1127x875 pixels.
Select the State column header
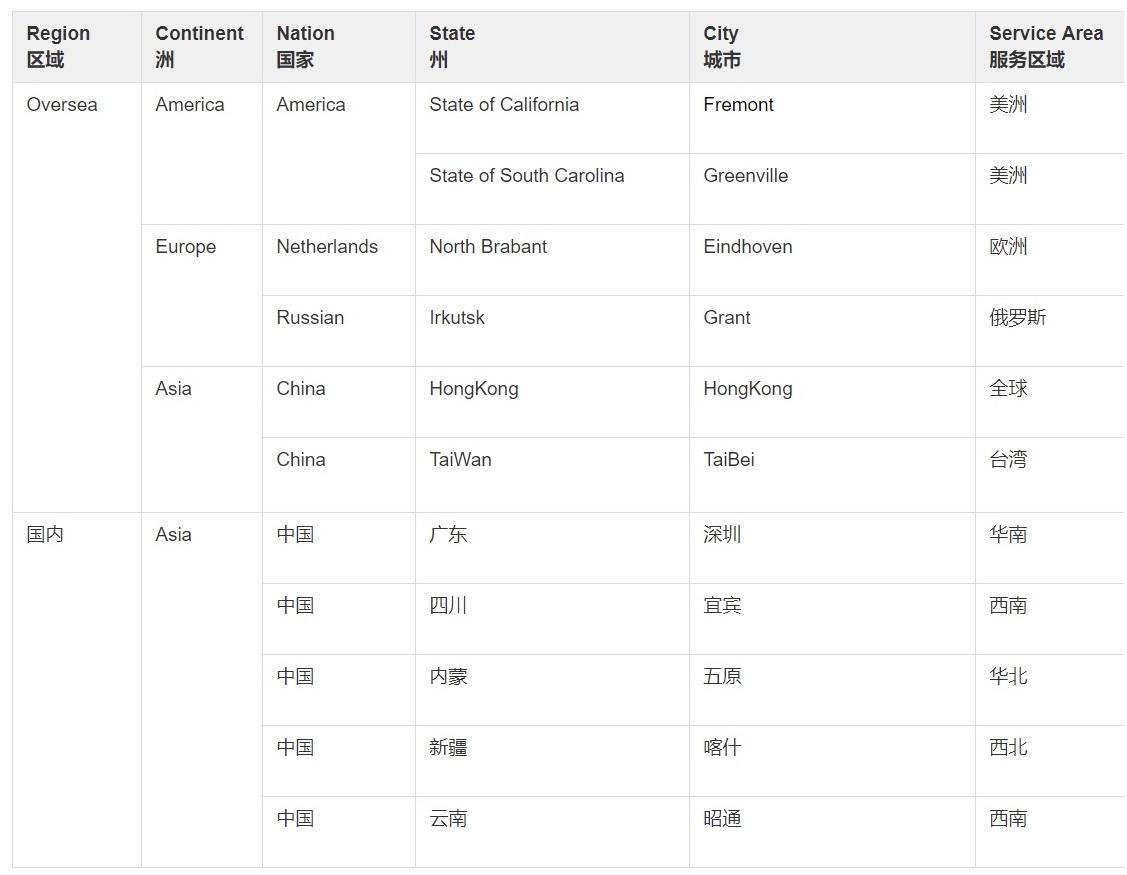tap(552, 47)
